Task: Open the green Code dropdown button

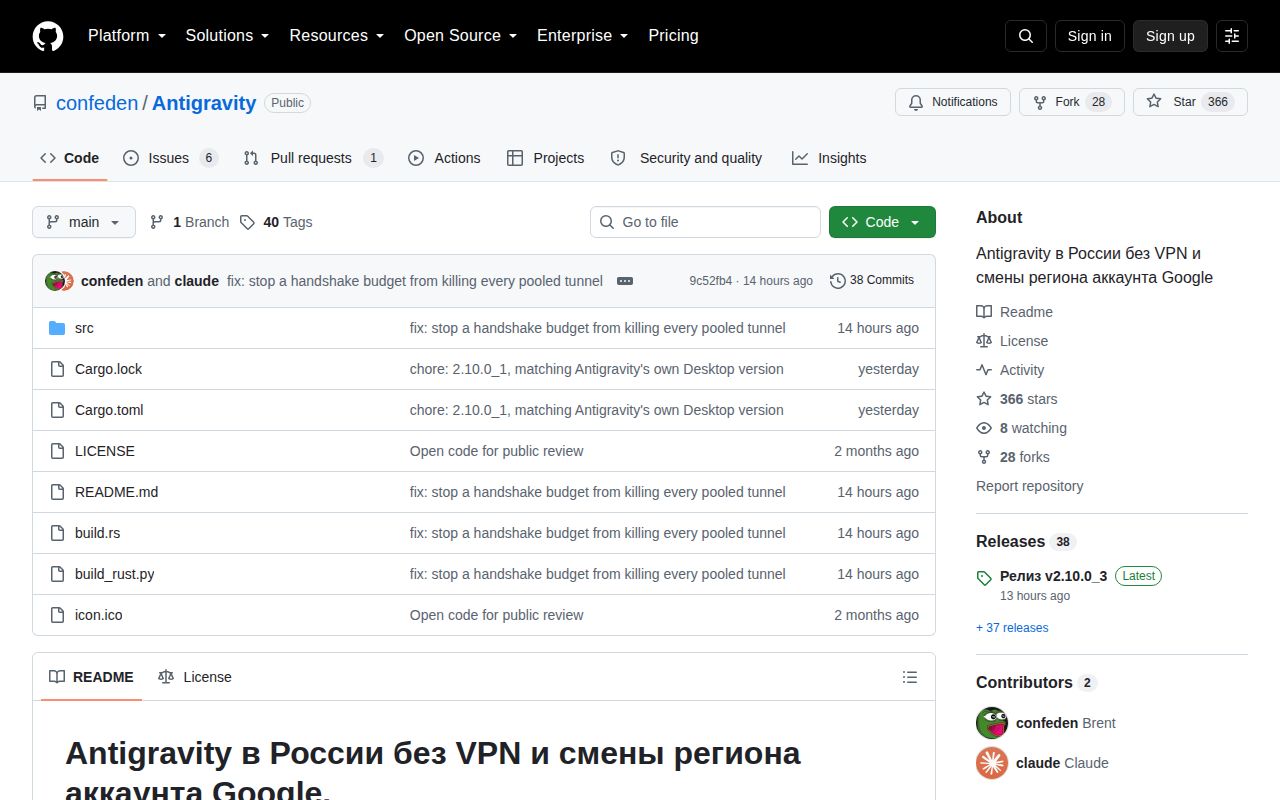Action: click(x=882, y=222)
